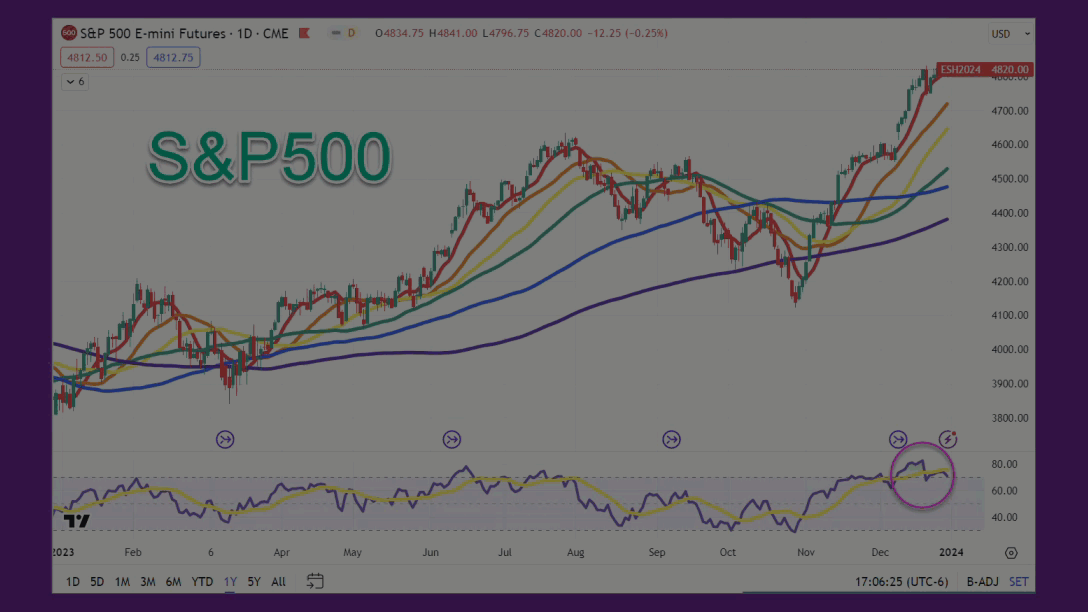Click the Nov date label on time axis
Screen dimensions: 1088x612
[806, 552]
